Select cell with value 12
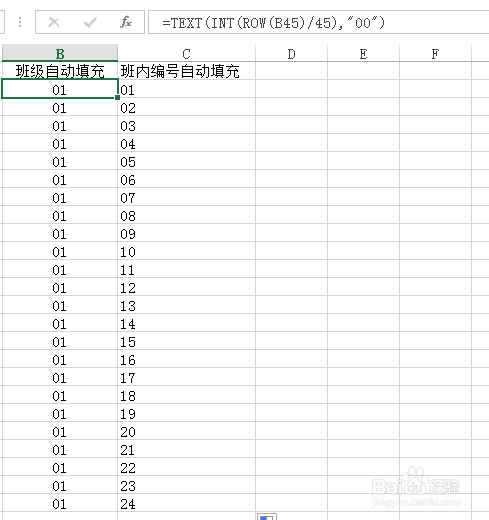Image resolution: width=489 pixels, height=520 pixels. tap(187, 288)
